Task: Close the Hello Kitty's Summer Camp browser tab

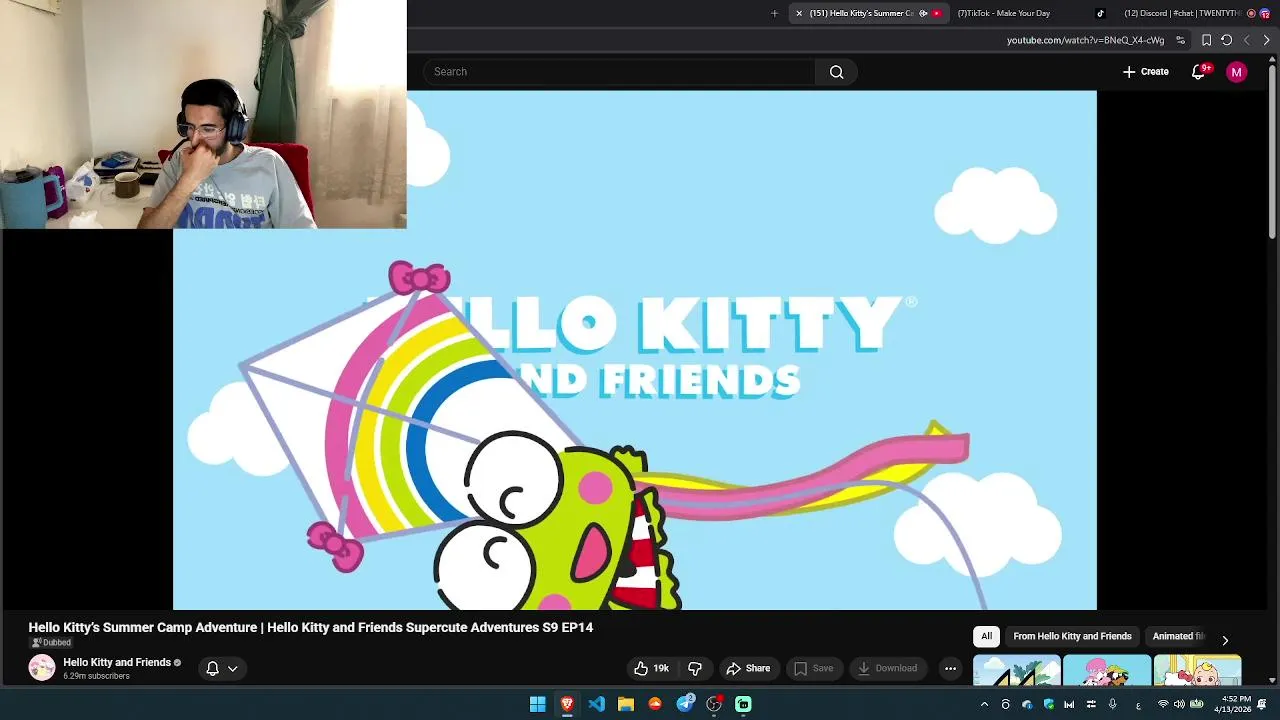Action: [x=799, y=13]
